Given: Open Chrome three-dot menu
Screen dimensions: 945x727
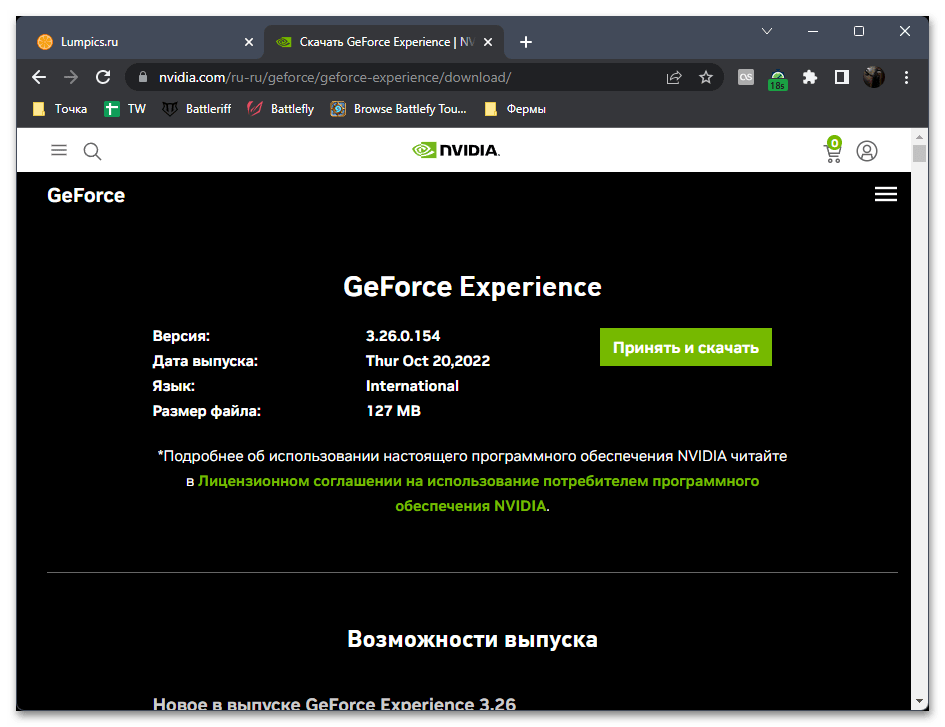Looking at the screenshot, I should (x=906, y=77).
